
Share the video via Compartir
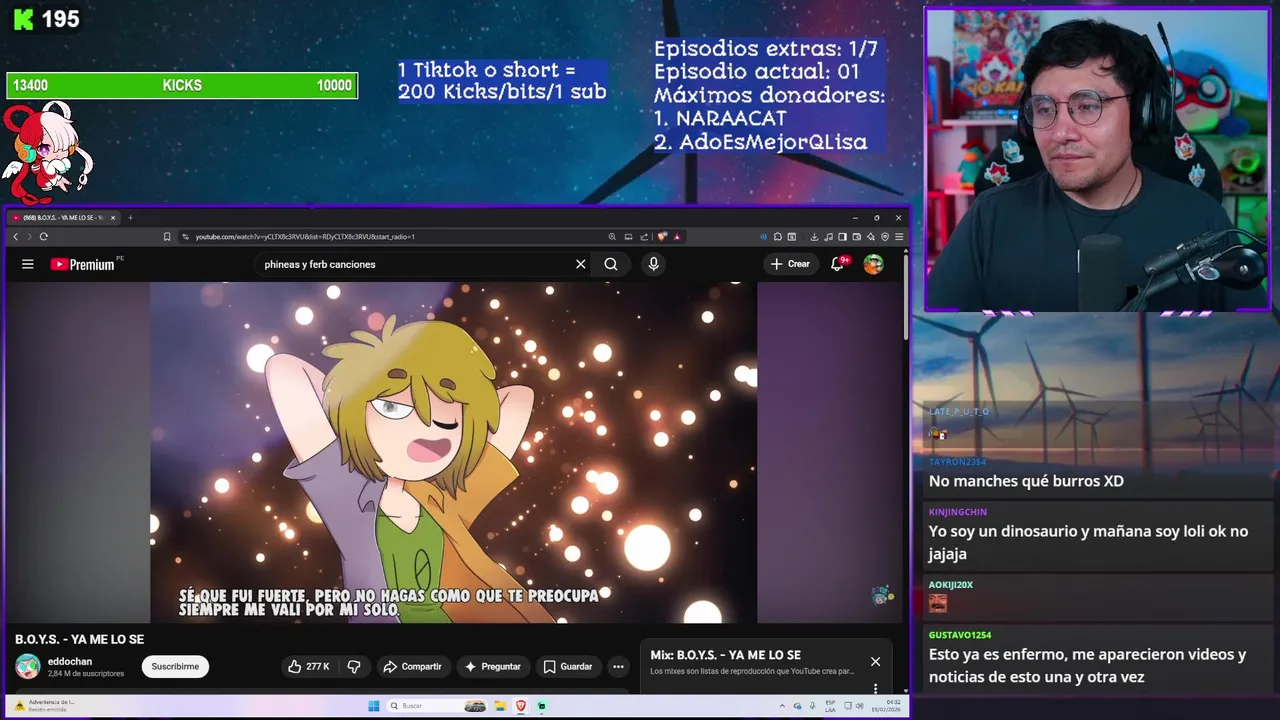click(x=413, y=666)
